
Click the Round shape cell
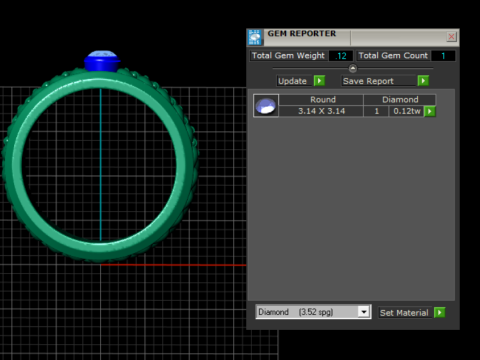(x=321, y=100)
